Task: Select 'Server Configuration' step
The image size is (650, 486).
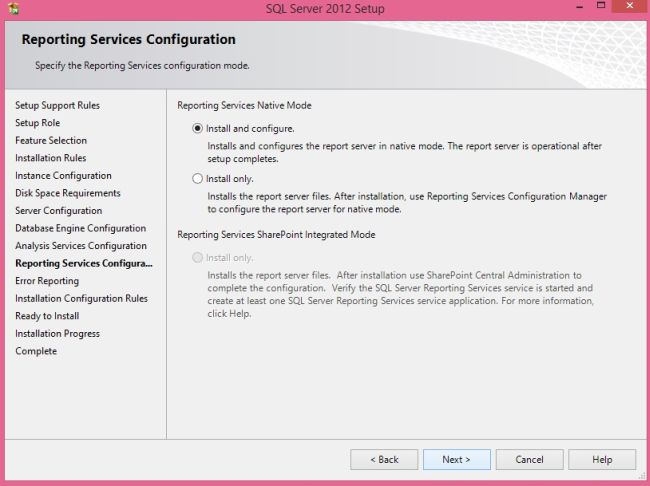Action: [x=58, y=210]
